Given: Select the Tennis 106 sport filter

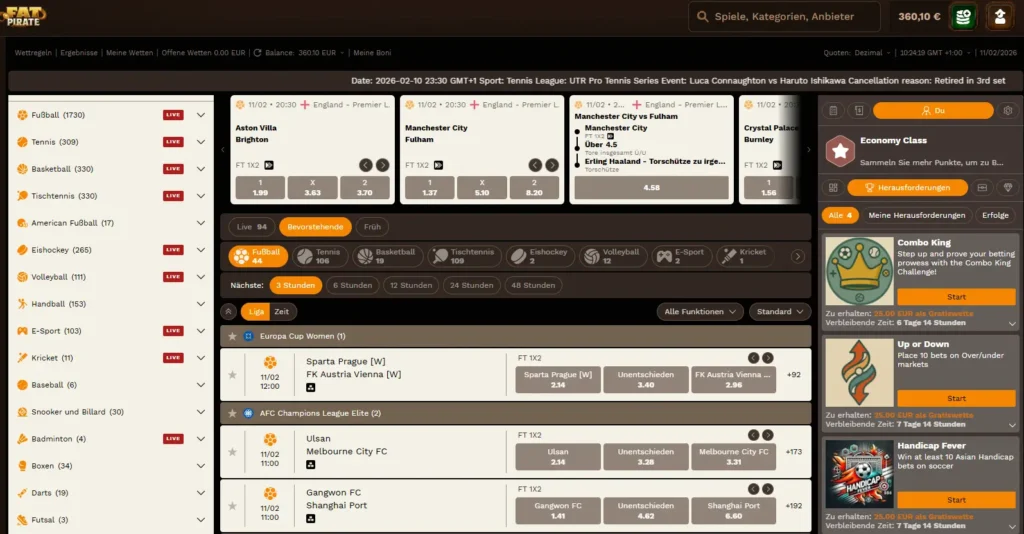Looking at the screenshot, I should pos(320,257).
